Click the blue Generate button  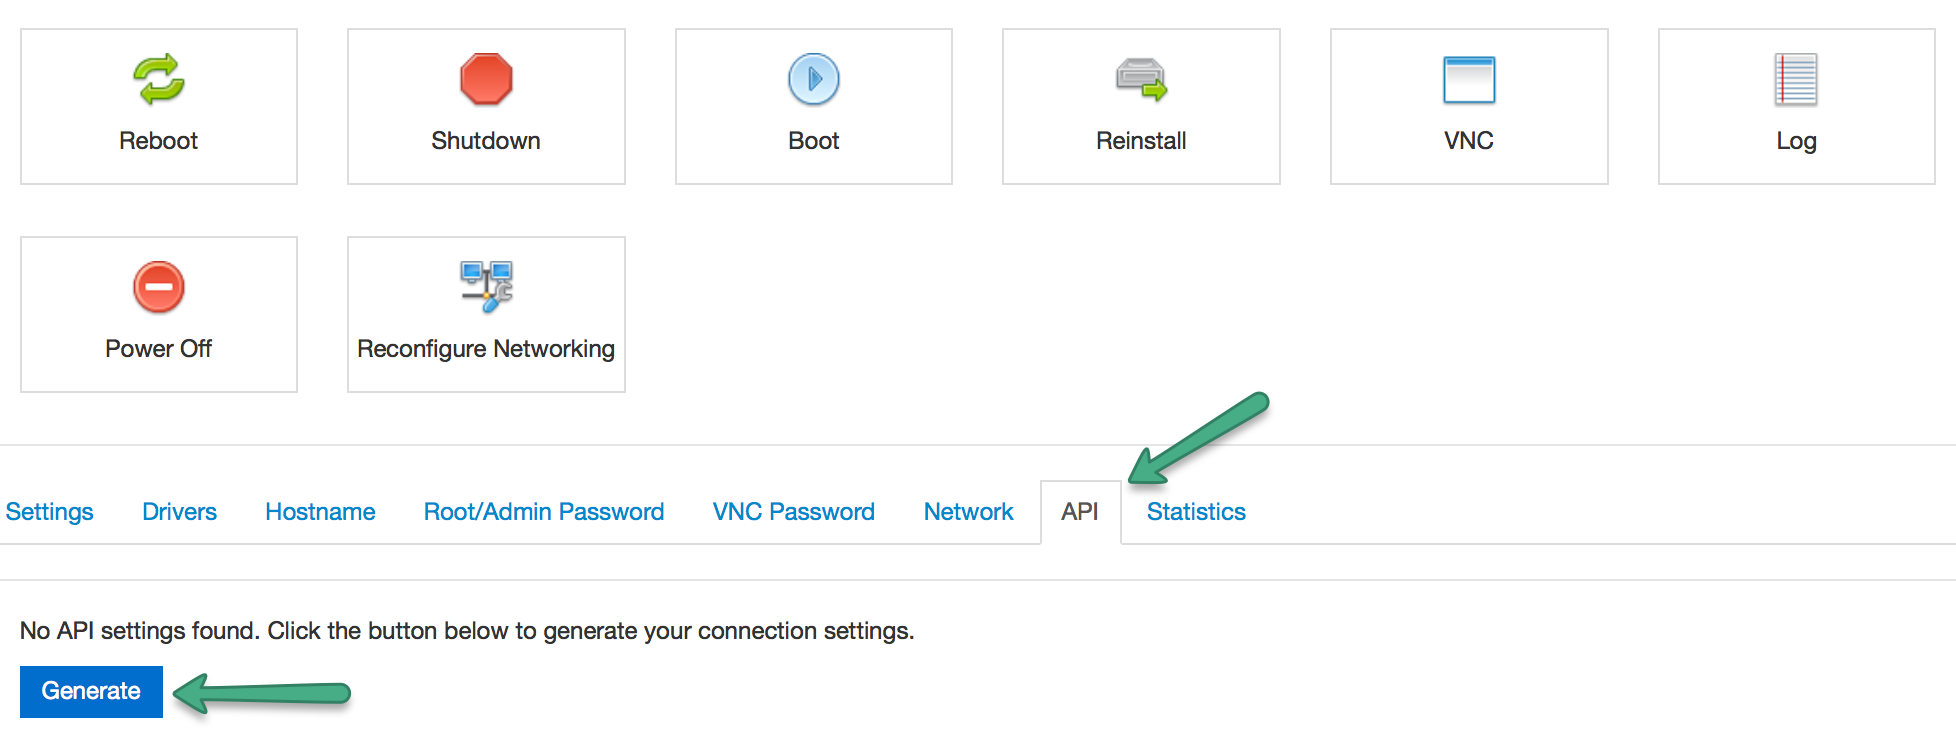[x=91, y=691]
